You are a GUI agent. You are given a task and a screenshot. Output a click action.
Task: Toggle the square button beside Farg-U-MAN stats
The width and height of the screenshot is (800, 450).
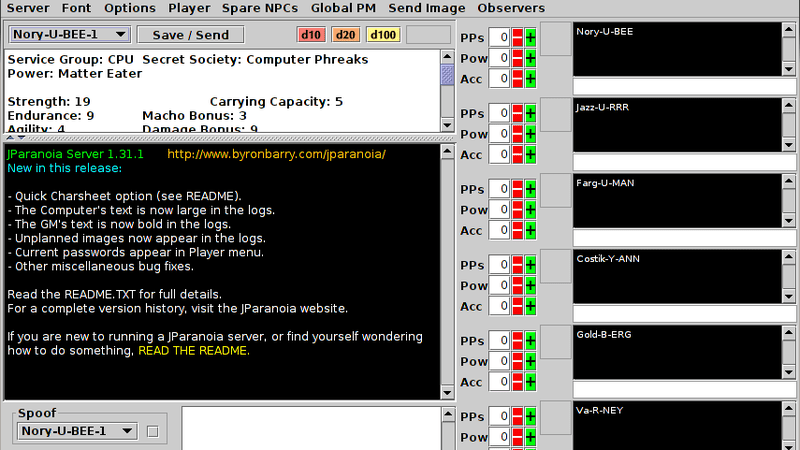point(556,190)
